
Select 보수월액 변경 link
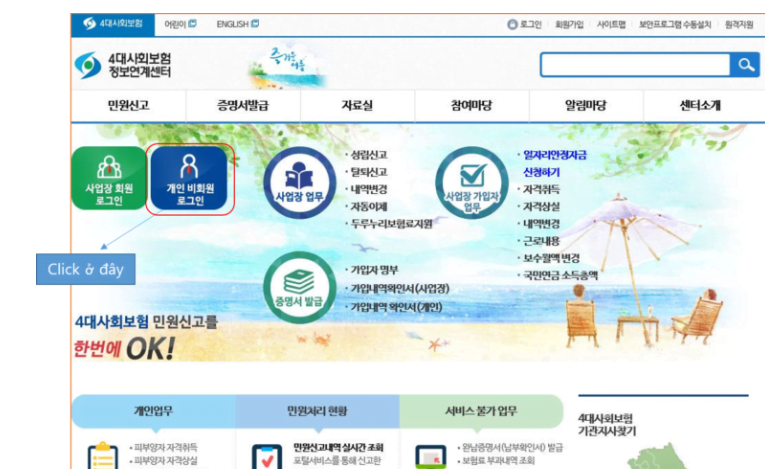(x=551, y=258)
